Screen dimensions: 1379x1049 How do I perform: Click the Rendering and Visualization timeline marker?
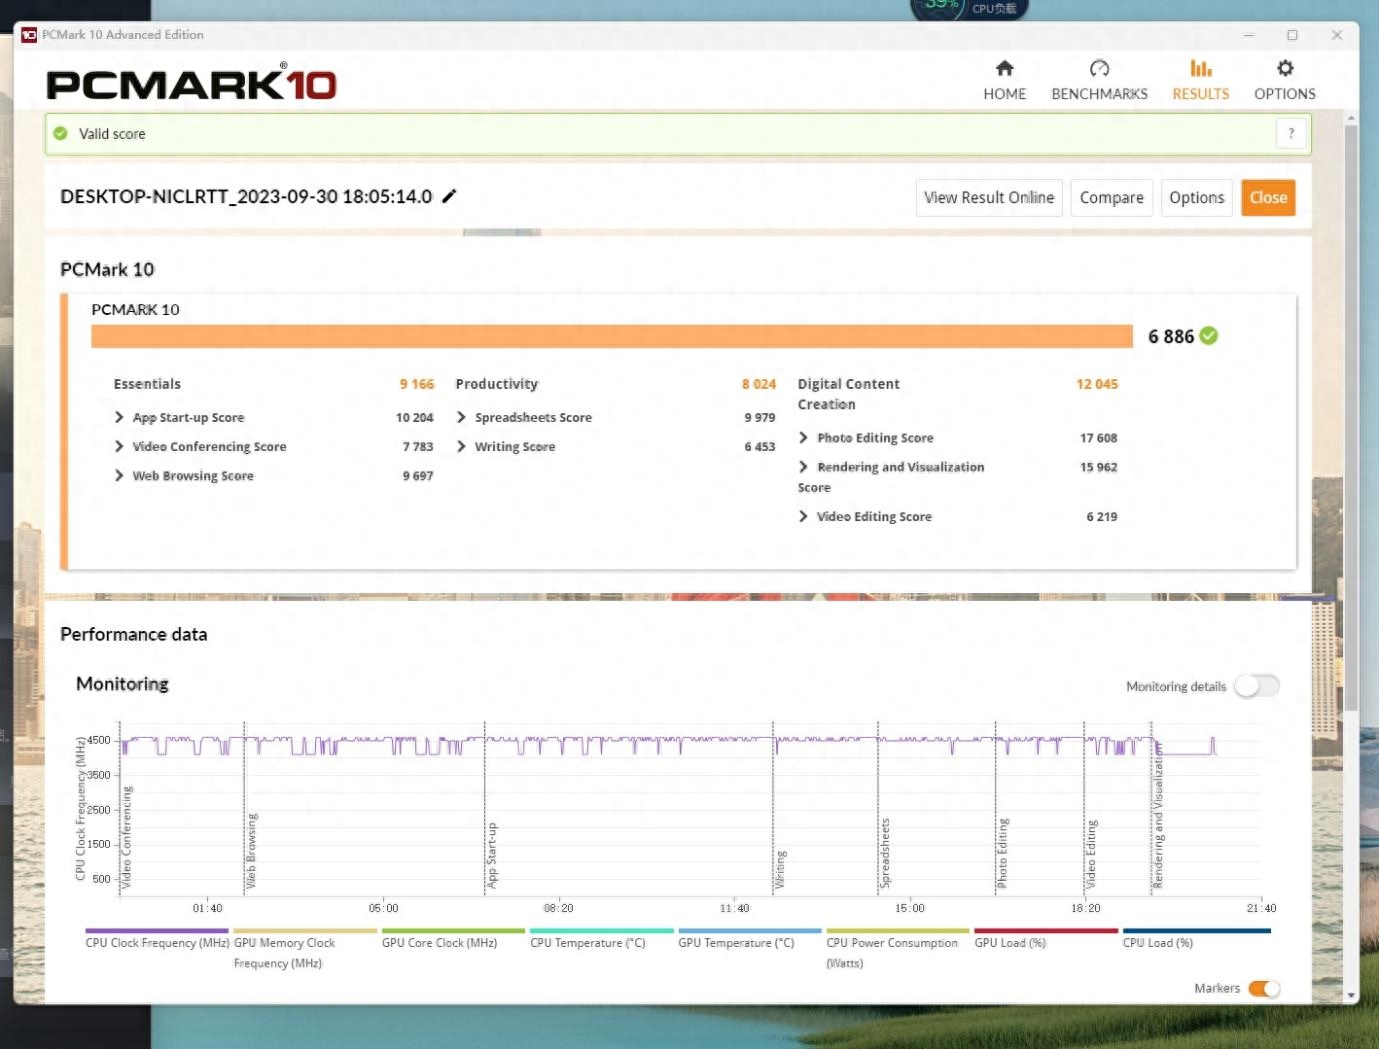pos(1158,817)
